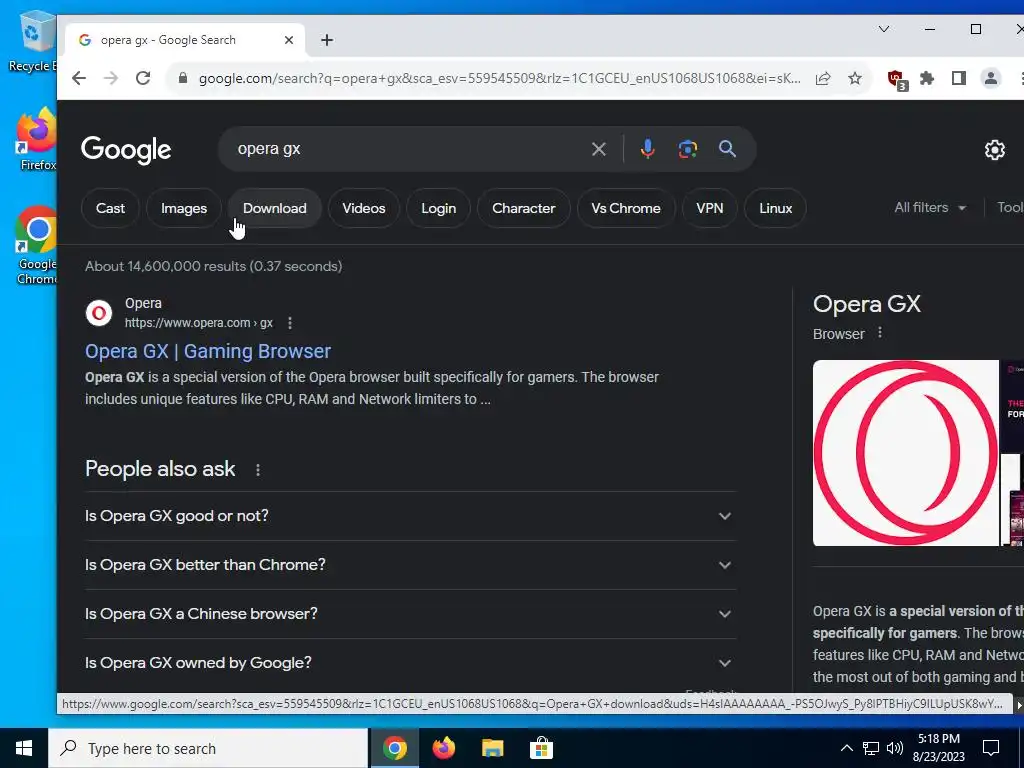
Task: Open the Opera GX | Gaming Browser result
Action: click(x=208, y=351)
